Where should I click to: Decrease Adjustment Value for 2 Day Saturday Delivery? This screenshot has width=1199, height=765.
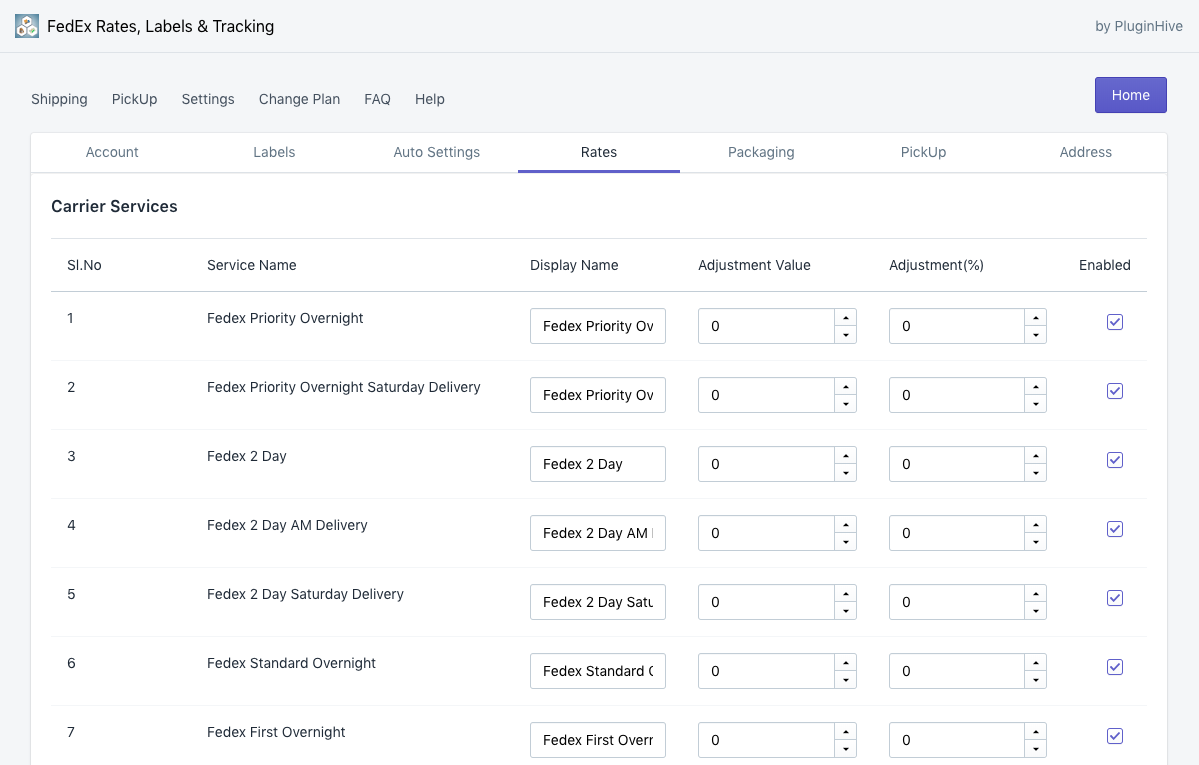[x=845, y=611]
